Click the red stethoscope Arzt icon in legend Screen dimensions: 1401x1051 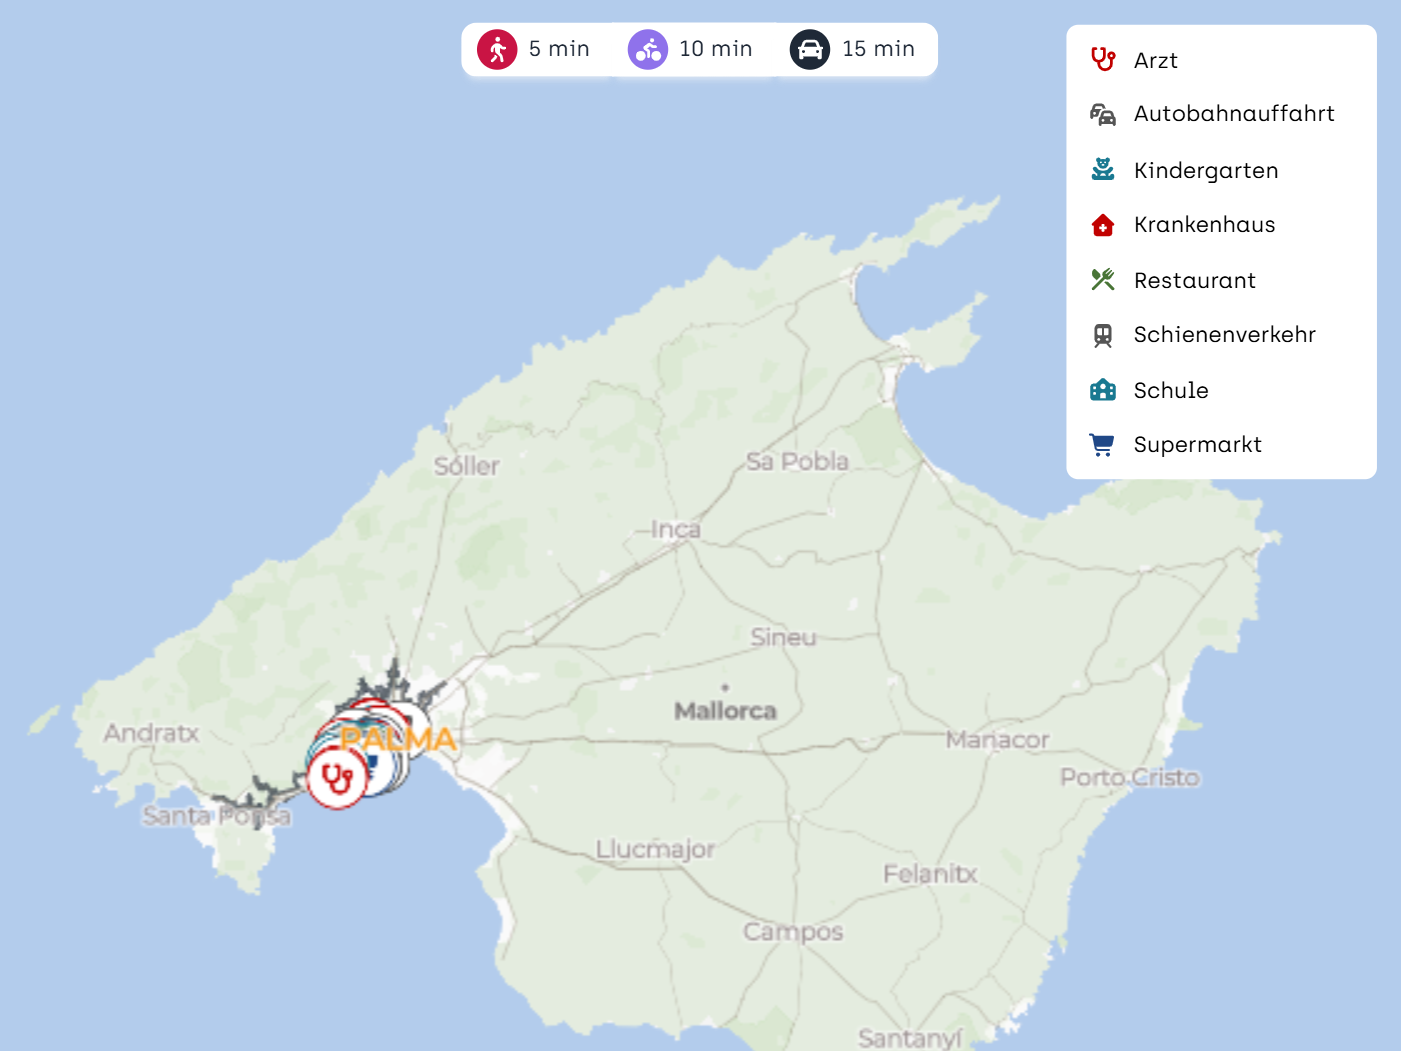[1102, 60]
